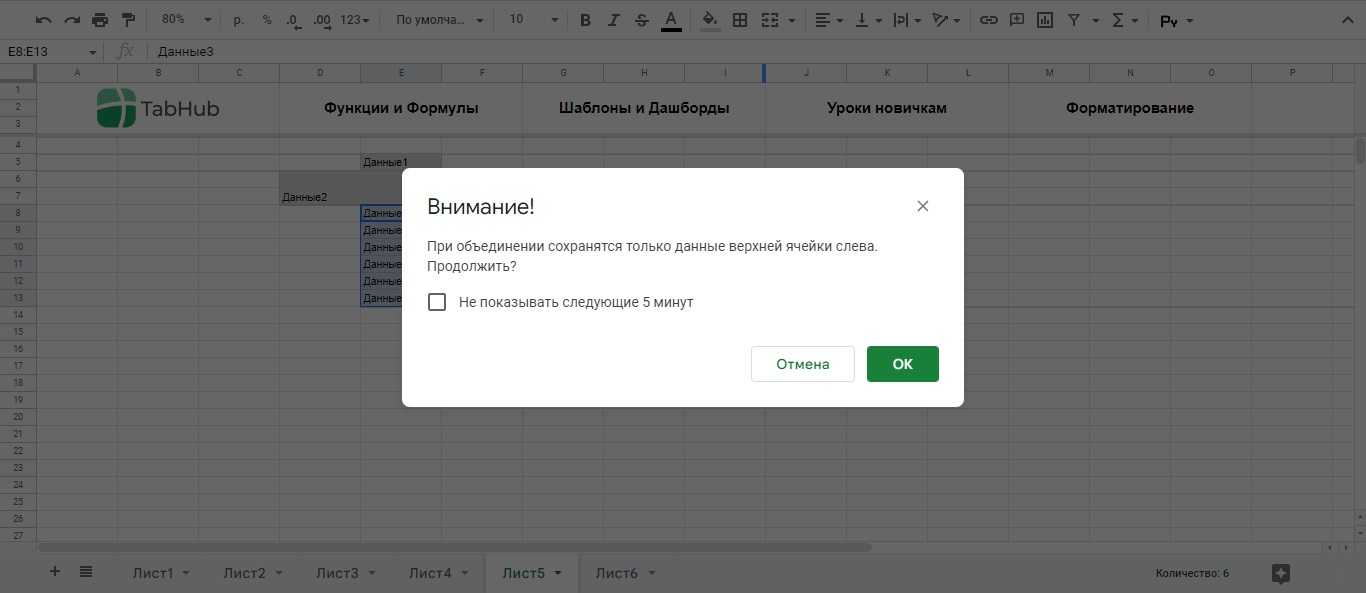Viewport: 1366px width, 593px height.
Task: Click the borders grid icon
Action: click(740, 20)
